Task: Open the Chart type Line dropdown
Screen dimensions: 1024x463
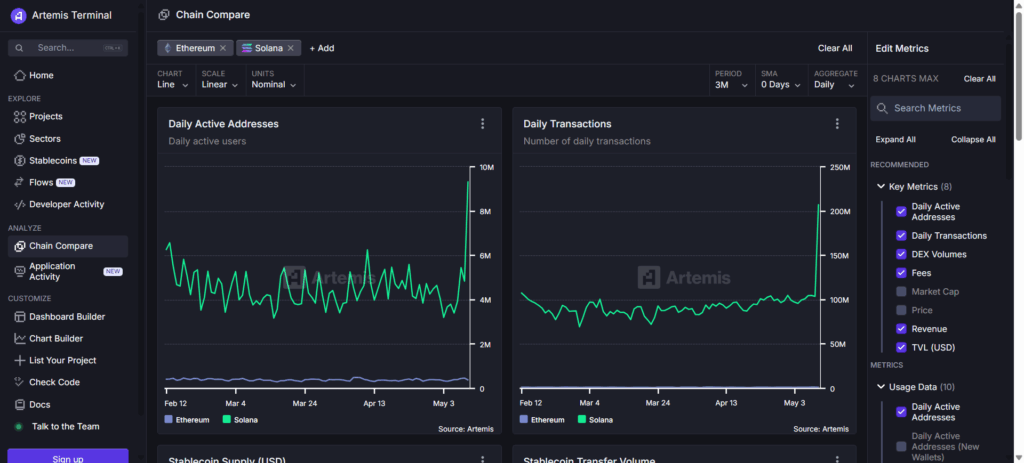Action: pos(173,85)
